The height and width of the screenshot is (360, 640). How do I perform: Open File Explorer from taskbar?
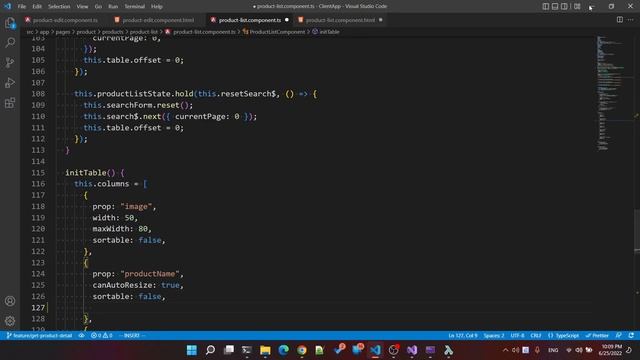click(265, 350)
